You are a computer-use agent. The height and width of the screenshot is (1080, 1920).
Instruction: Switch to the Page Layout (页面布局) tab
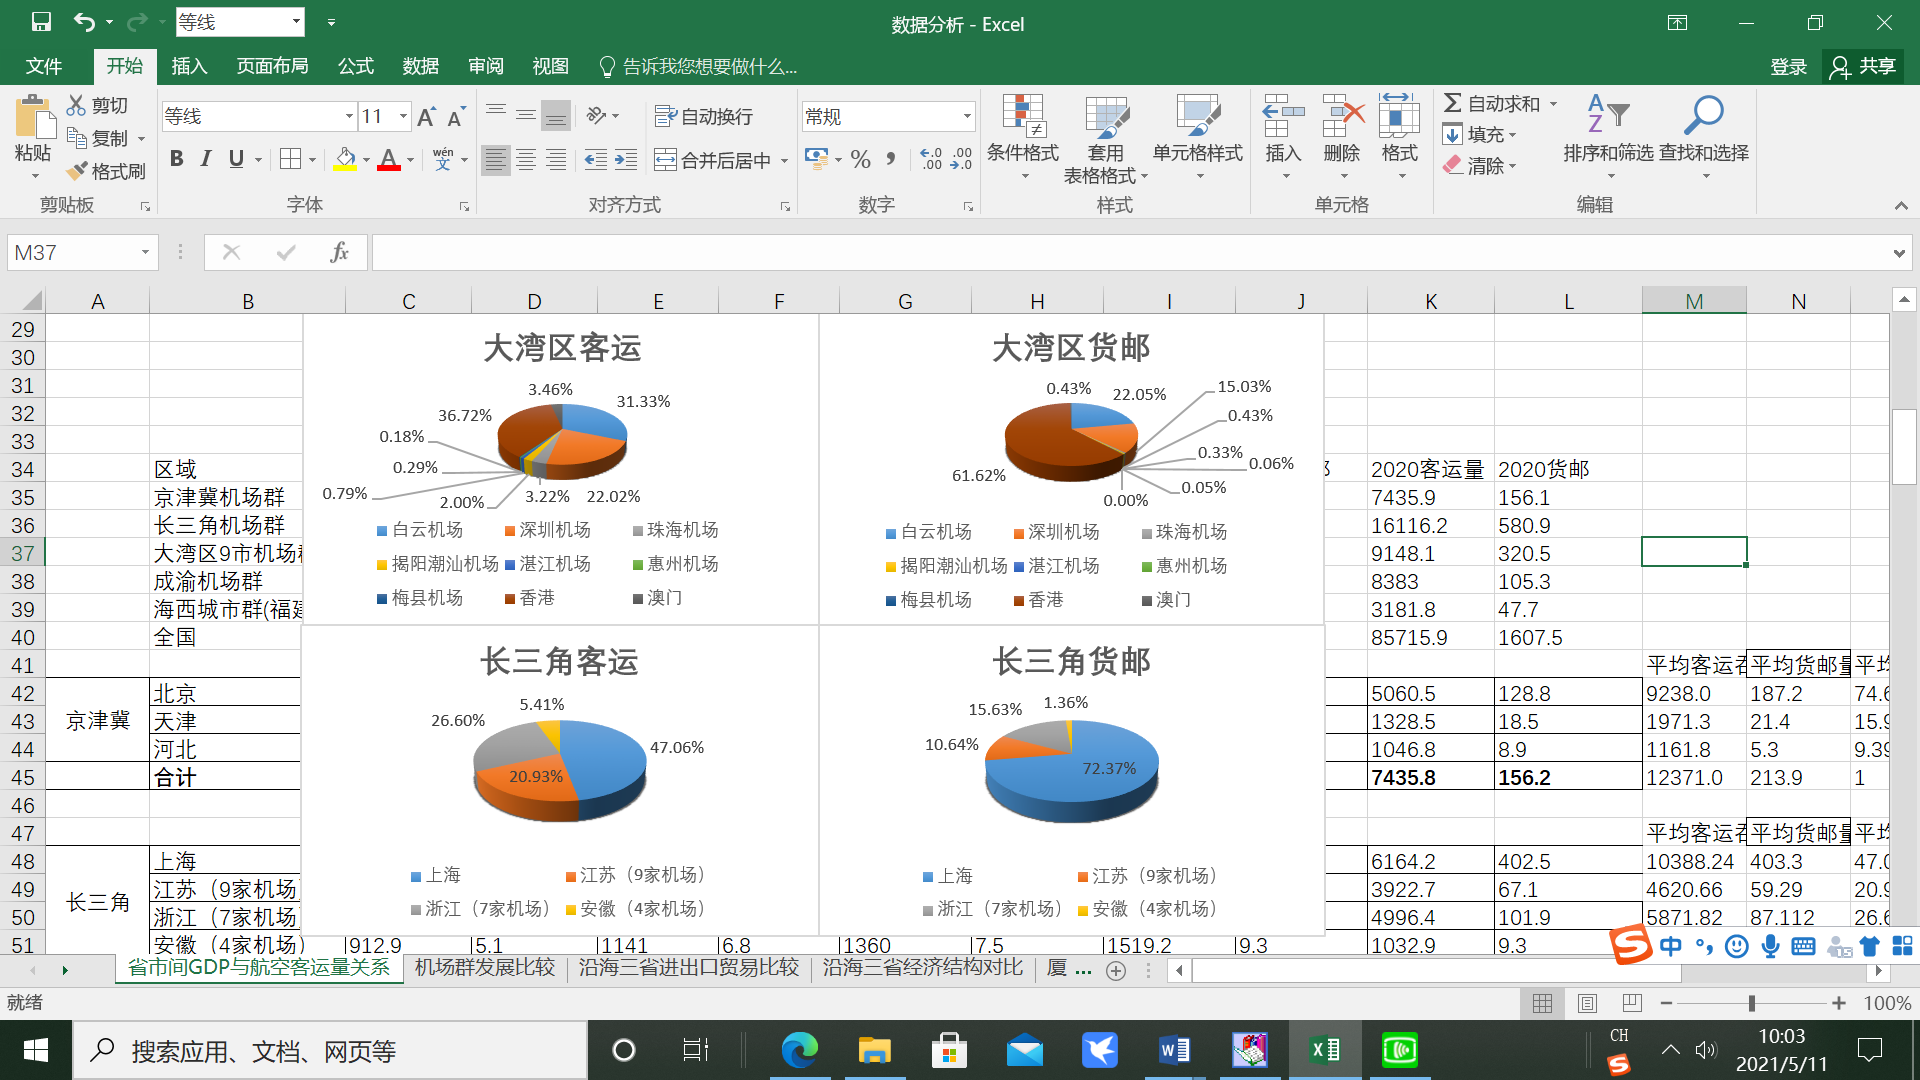pyautogui.click(x=272, y=66)
